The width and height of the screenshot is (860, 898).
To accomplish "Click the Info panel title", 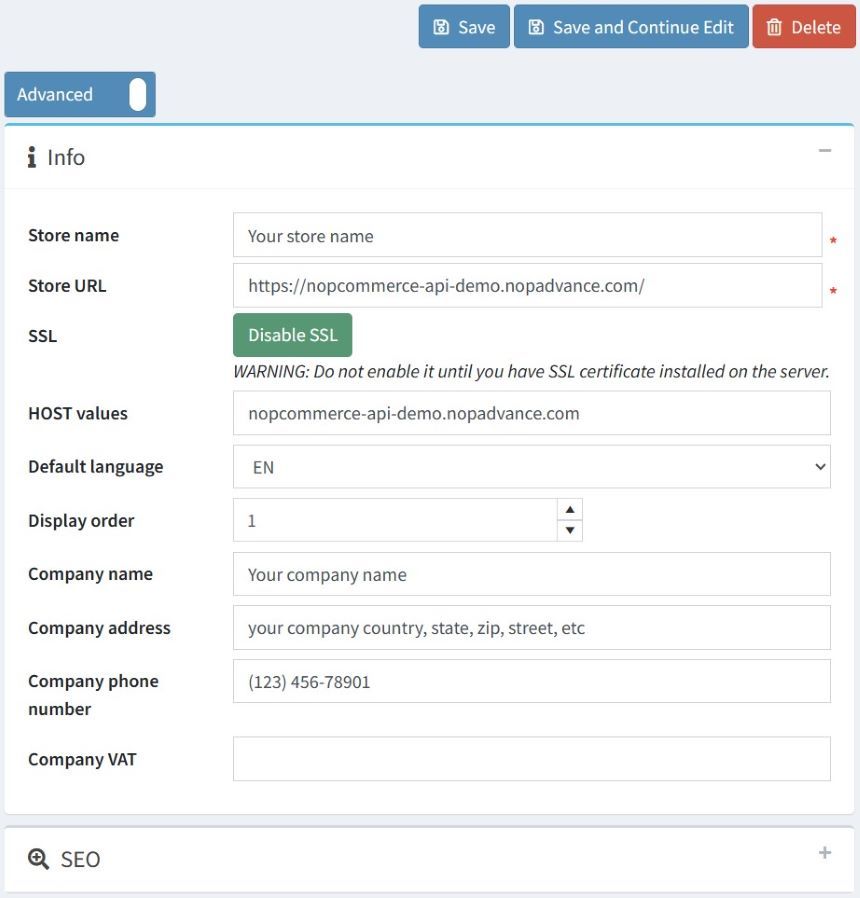I will tap(66, 157).
